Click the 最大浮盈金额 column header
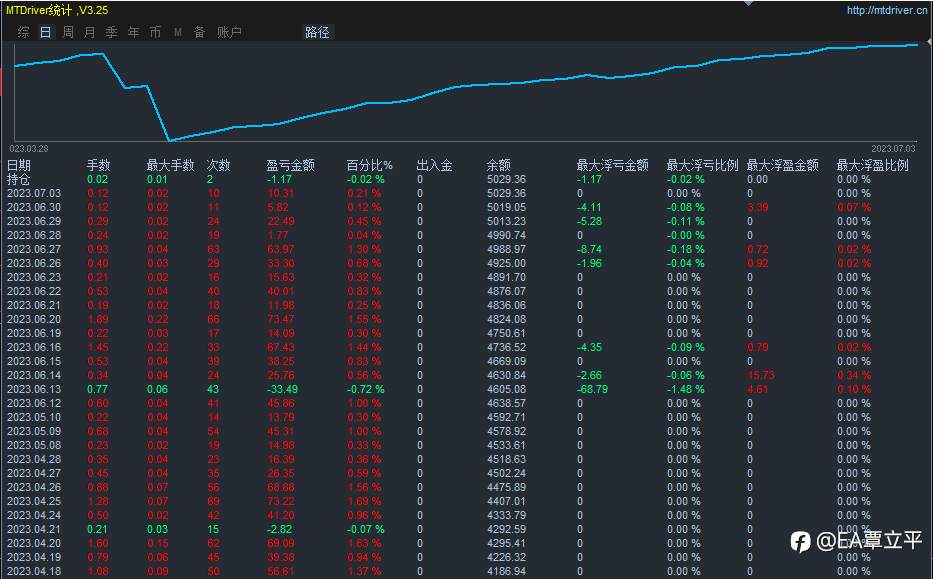Viewport: 933px width, 579px height. pyautogui.click(x=782, y=165)
